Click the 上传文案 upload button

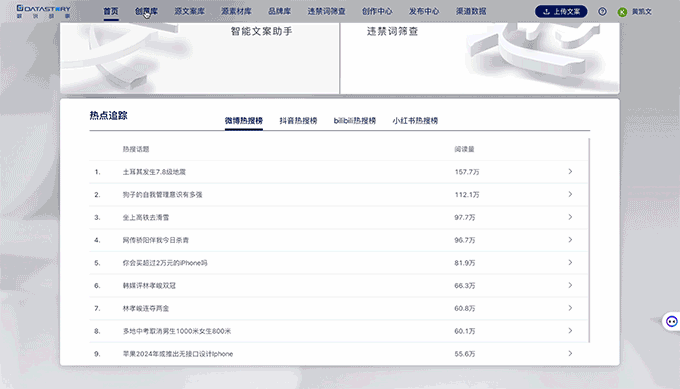pos(561,12)
